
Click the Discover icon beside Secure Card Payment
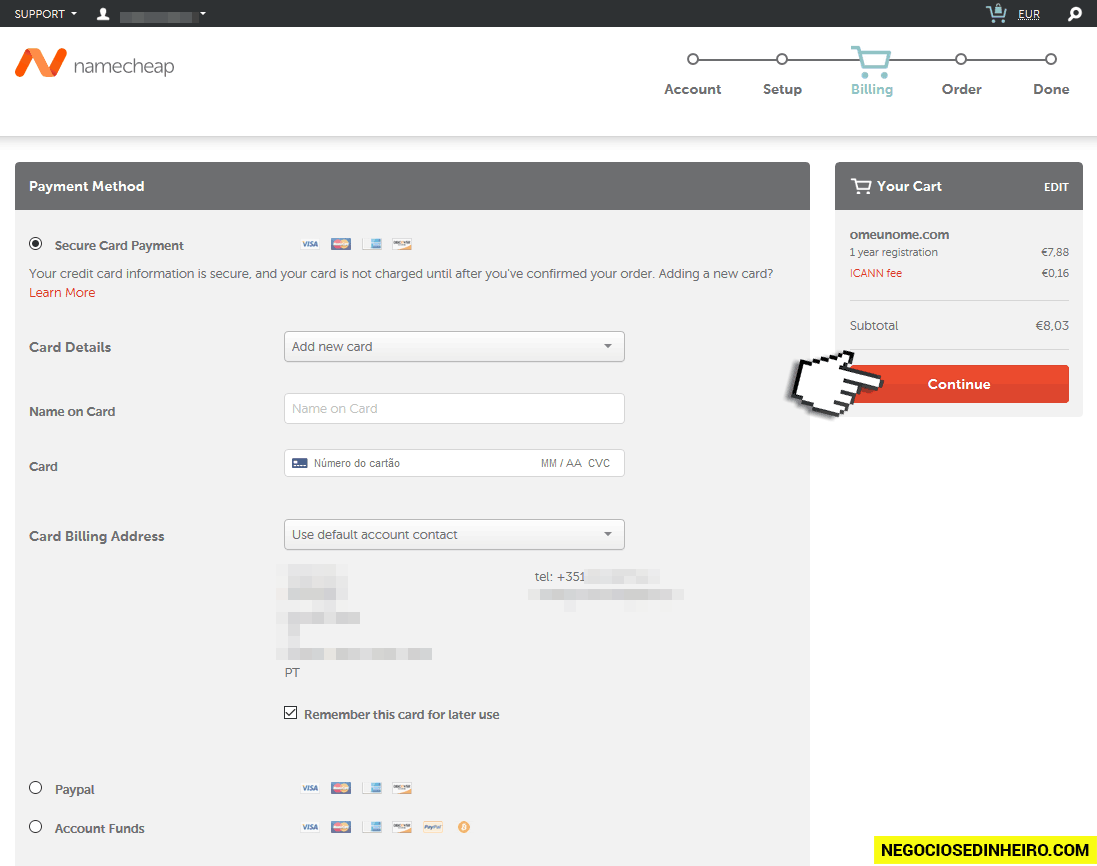(x=402, y=244)
